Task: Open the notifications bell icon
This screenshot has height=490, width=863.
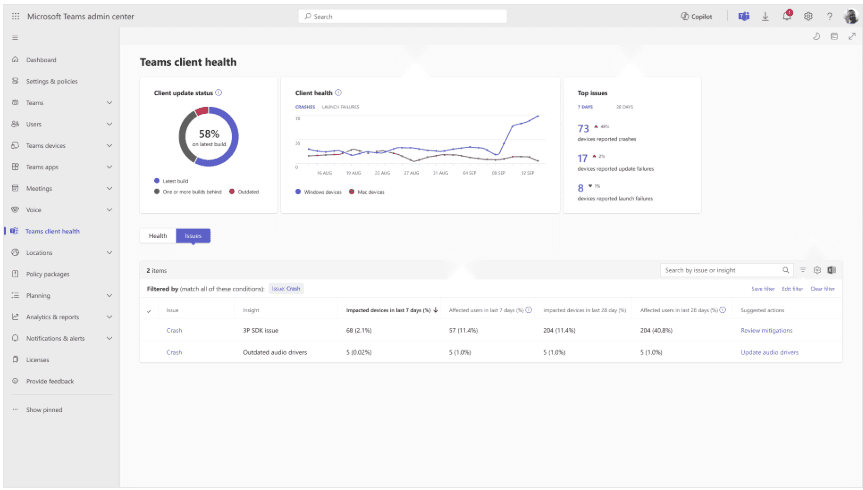Action: pyautogui.click(x=787, y=15)
